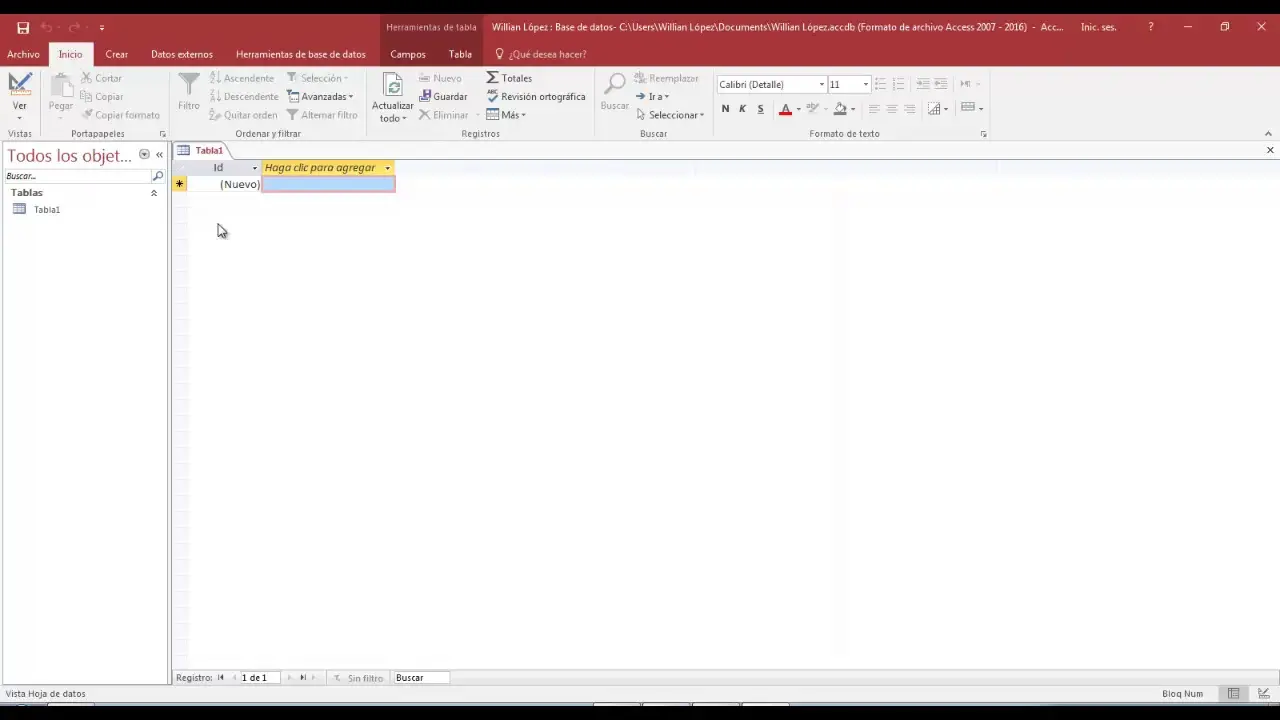This screenshot has height=720, width=1280.
Task: Click the Cortar scissors icon
Action: 87,78
